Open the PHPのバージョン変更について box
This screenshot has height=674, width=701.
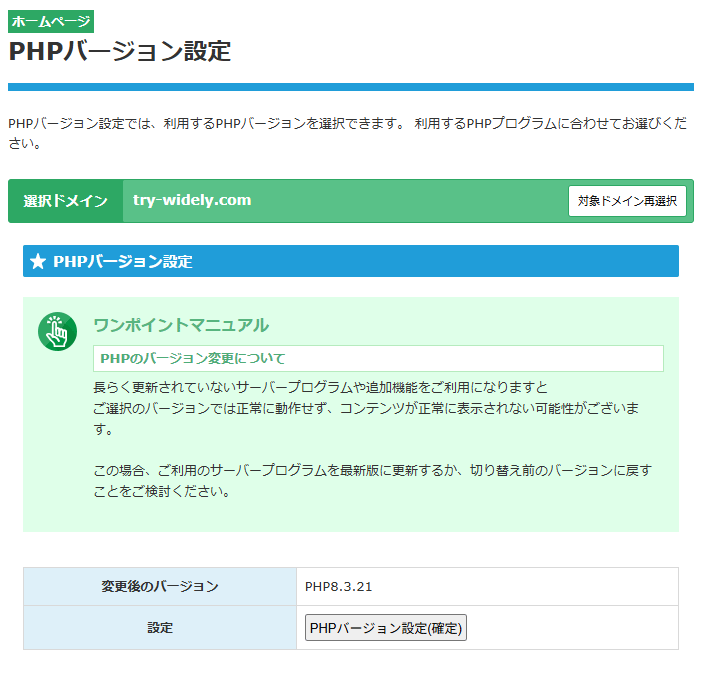tap(377, 358)
